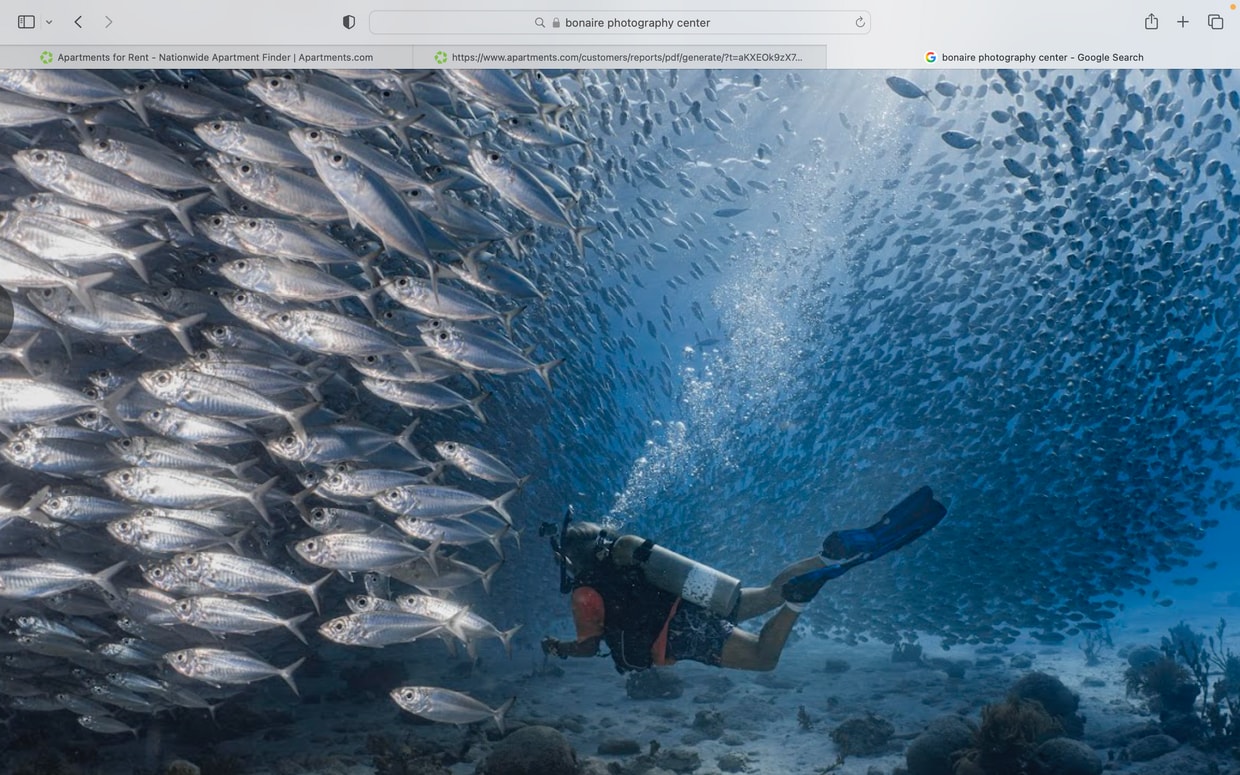Click the Google favicon on the active tab
The image size is (1240, 775).
tap(931, 57)
